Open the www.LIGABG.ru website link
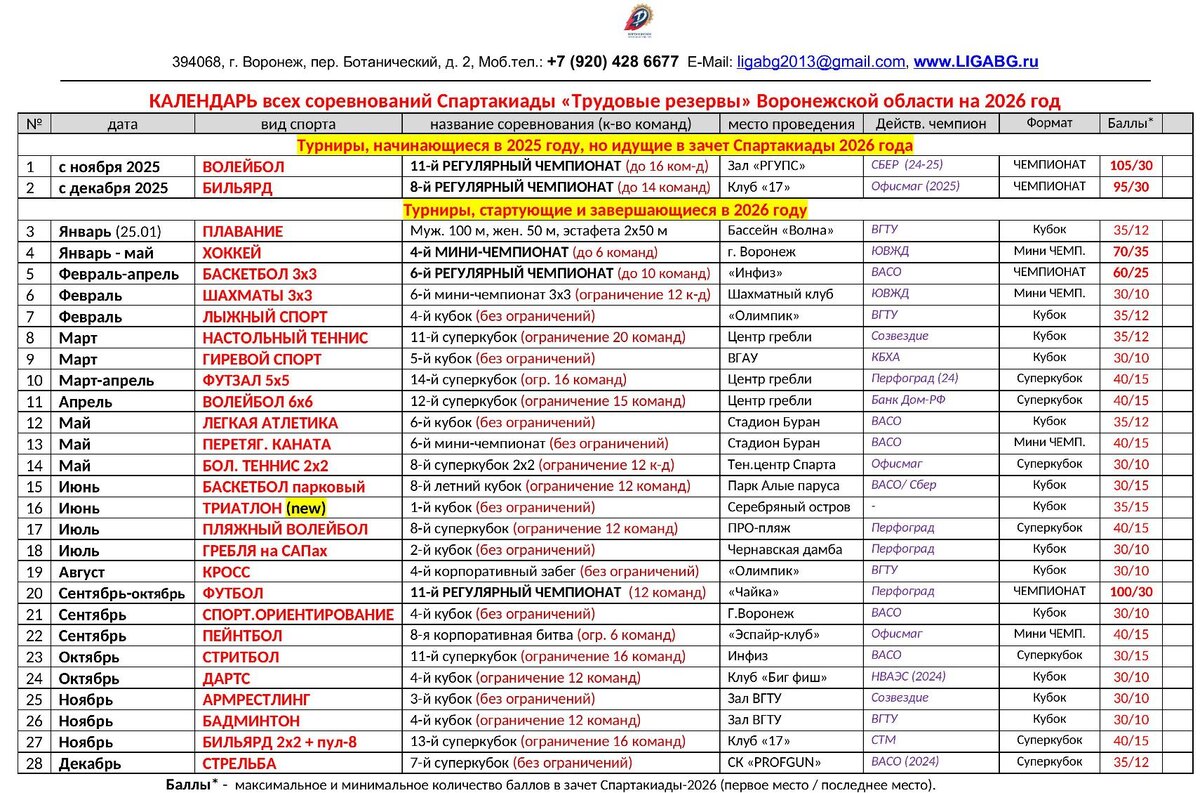This screenshot has width=1200, height=793. tap(976, 61)
